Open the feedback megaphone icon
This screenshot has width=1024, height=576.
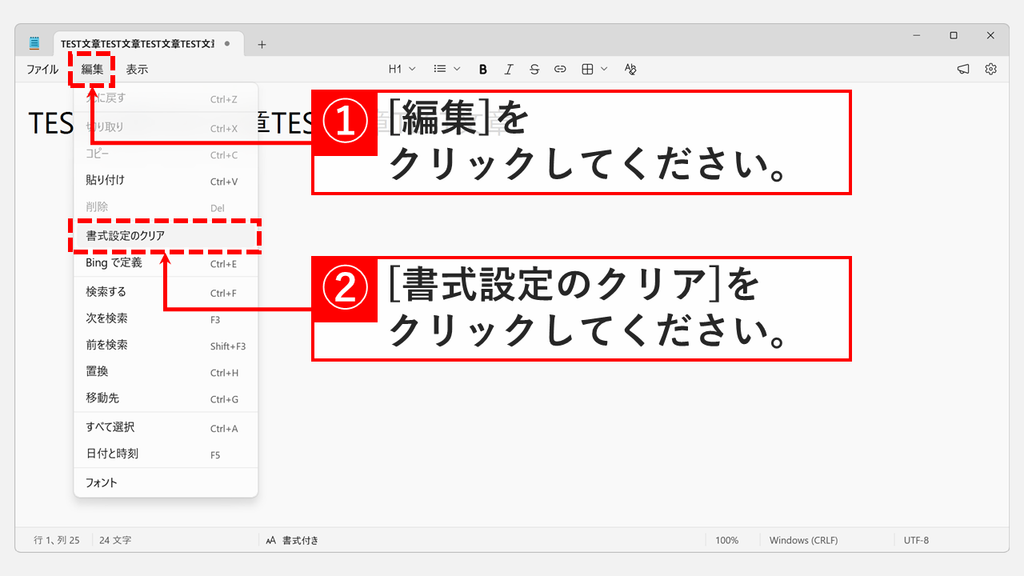tap(963, 69)
